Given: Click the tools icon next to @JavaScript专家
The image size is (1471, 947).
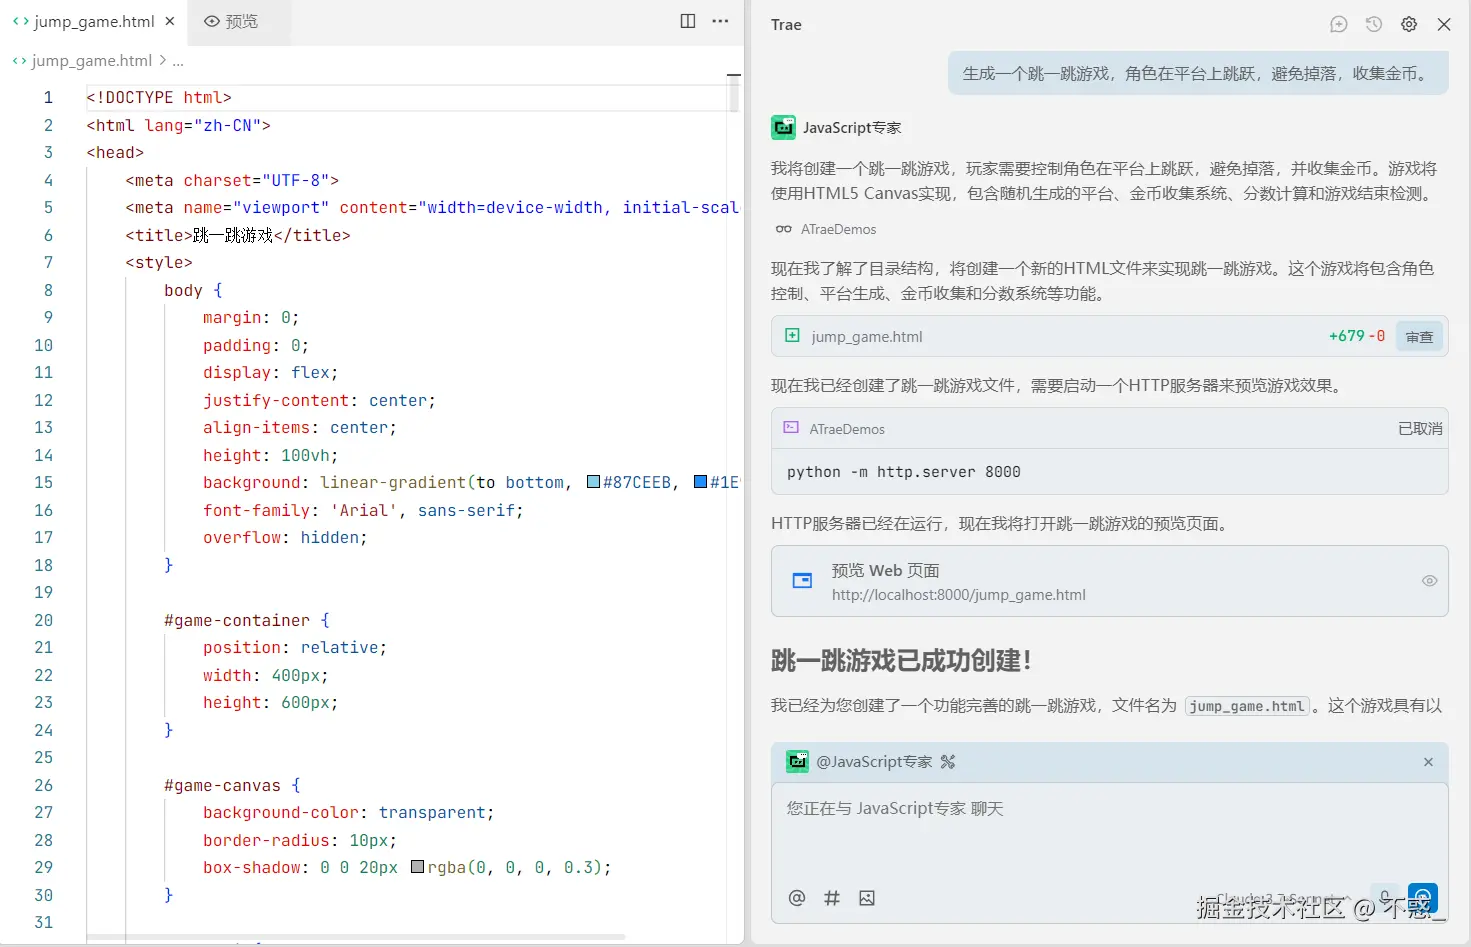Looking at the screenshot, I should pos(948,762).
